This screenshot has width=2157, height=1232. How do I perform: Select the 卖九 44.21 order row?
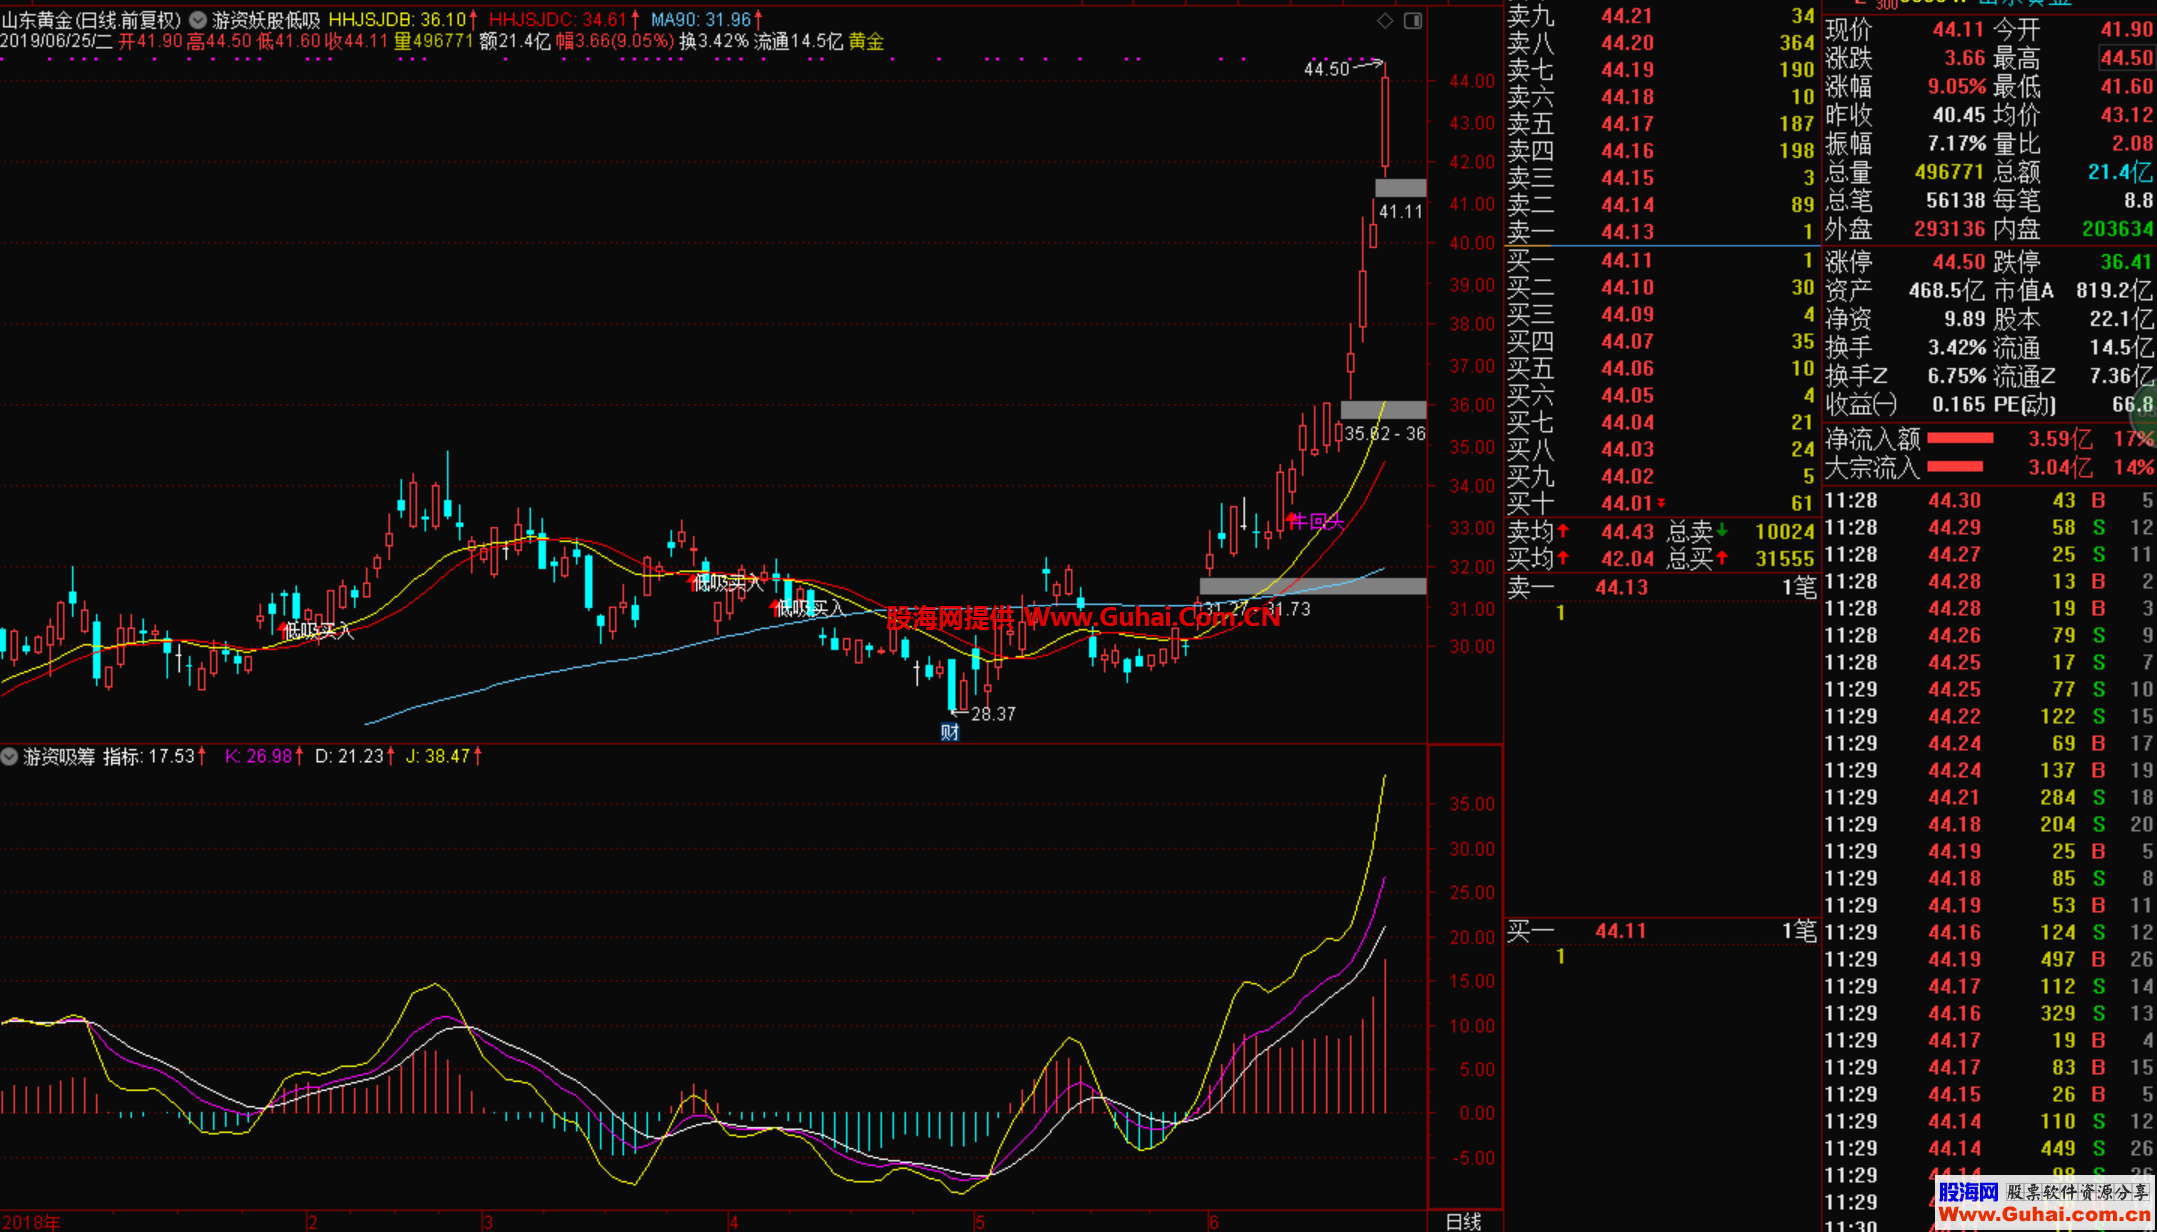pos(1660,15)
